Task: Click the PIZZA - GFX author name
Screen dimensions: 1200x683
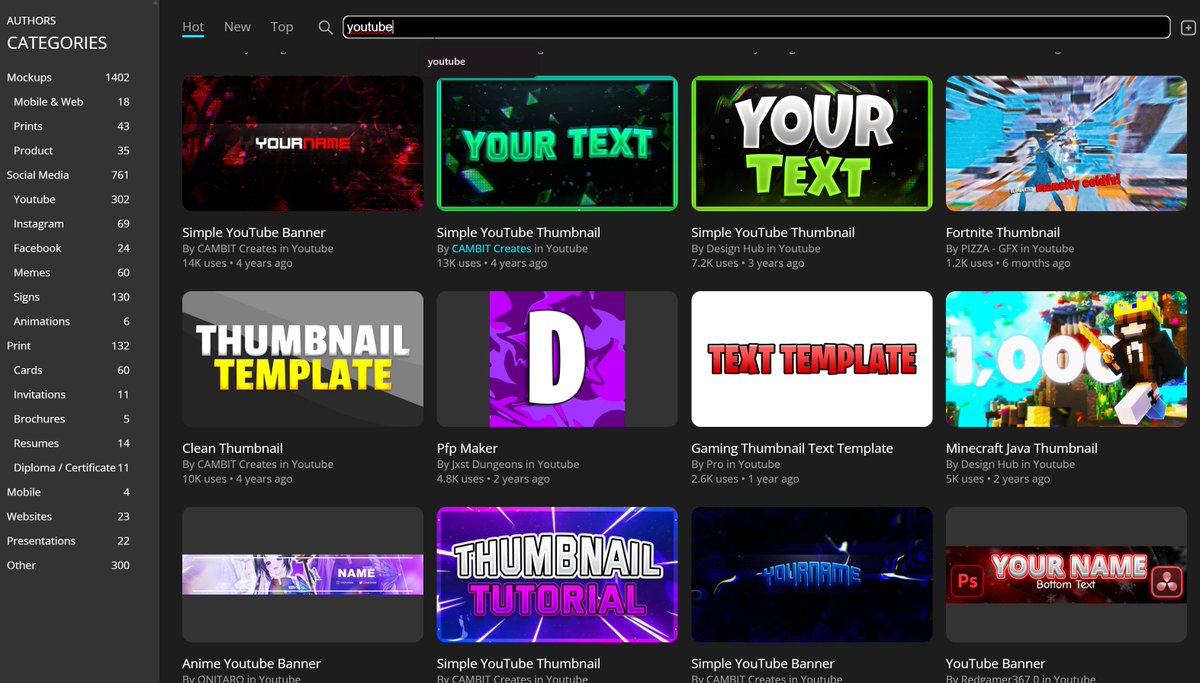Action: pyautogui.click(x=990, y=249)
